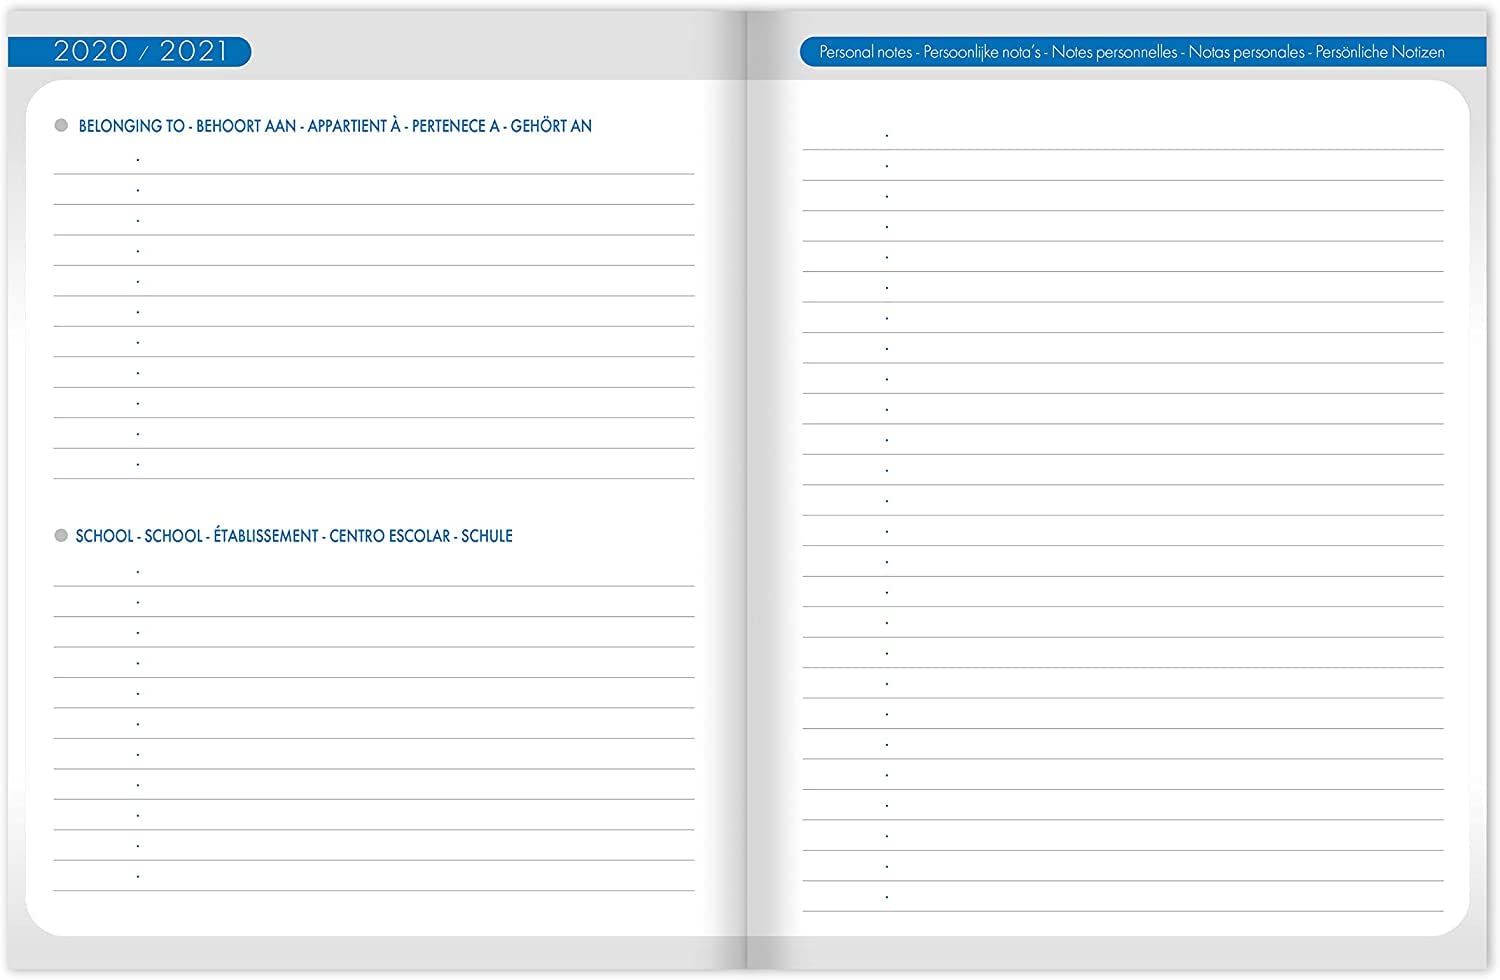The height and width of the screenshot is (980, 1500).
Task: Click the "BEHOORT AAN" label
Action: tap(246, 126)
